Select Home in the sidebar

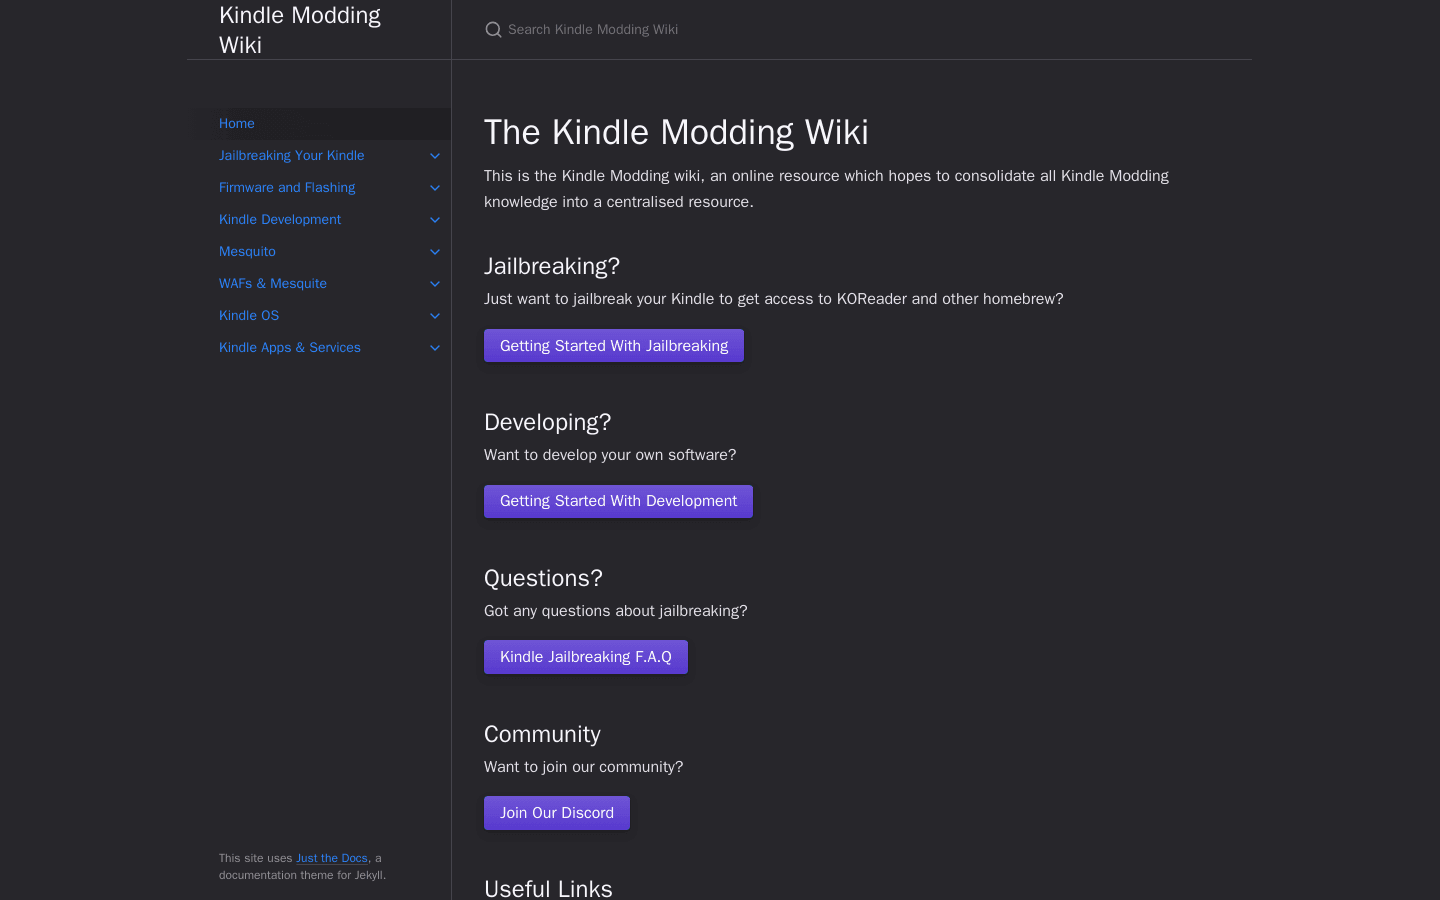[237, 123]
